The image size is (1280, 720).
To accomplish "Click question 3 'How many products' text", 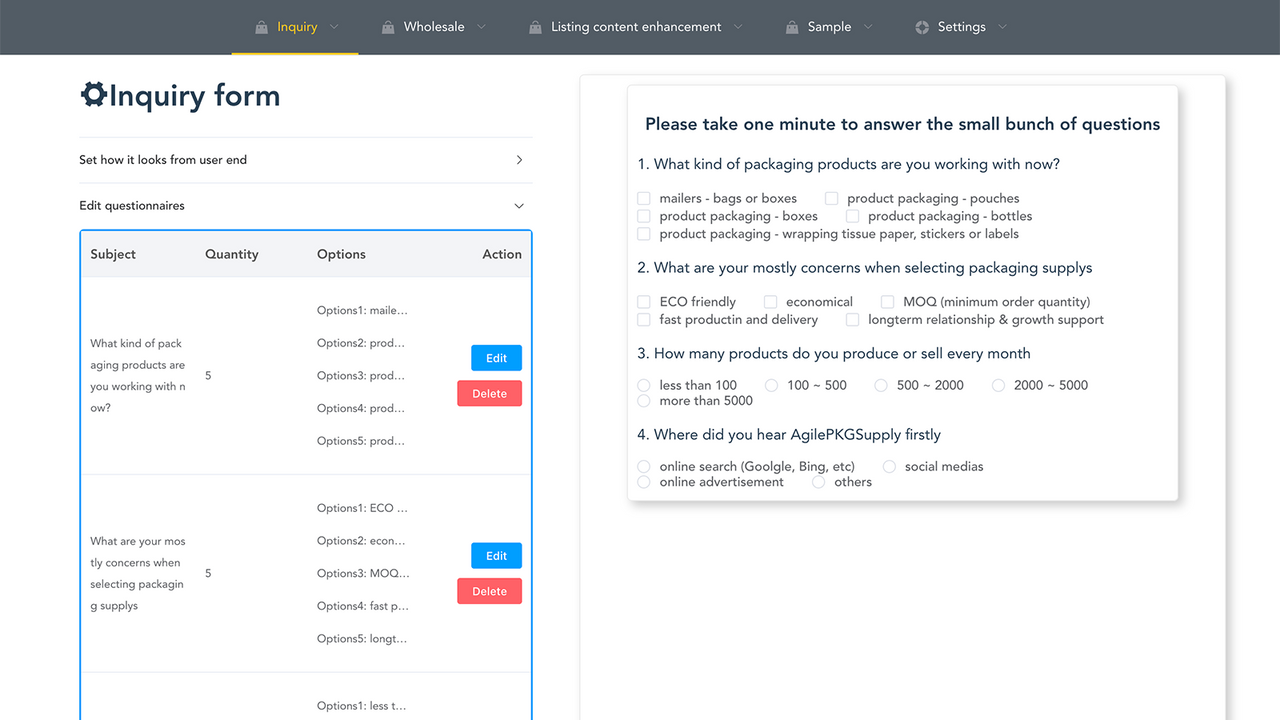I will [834, 353].
